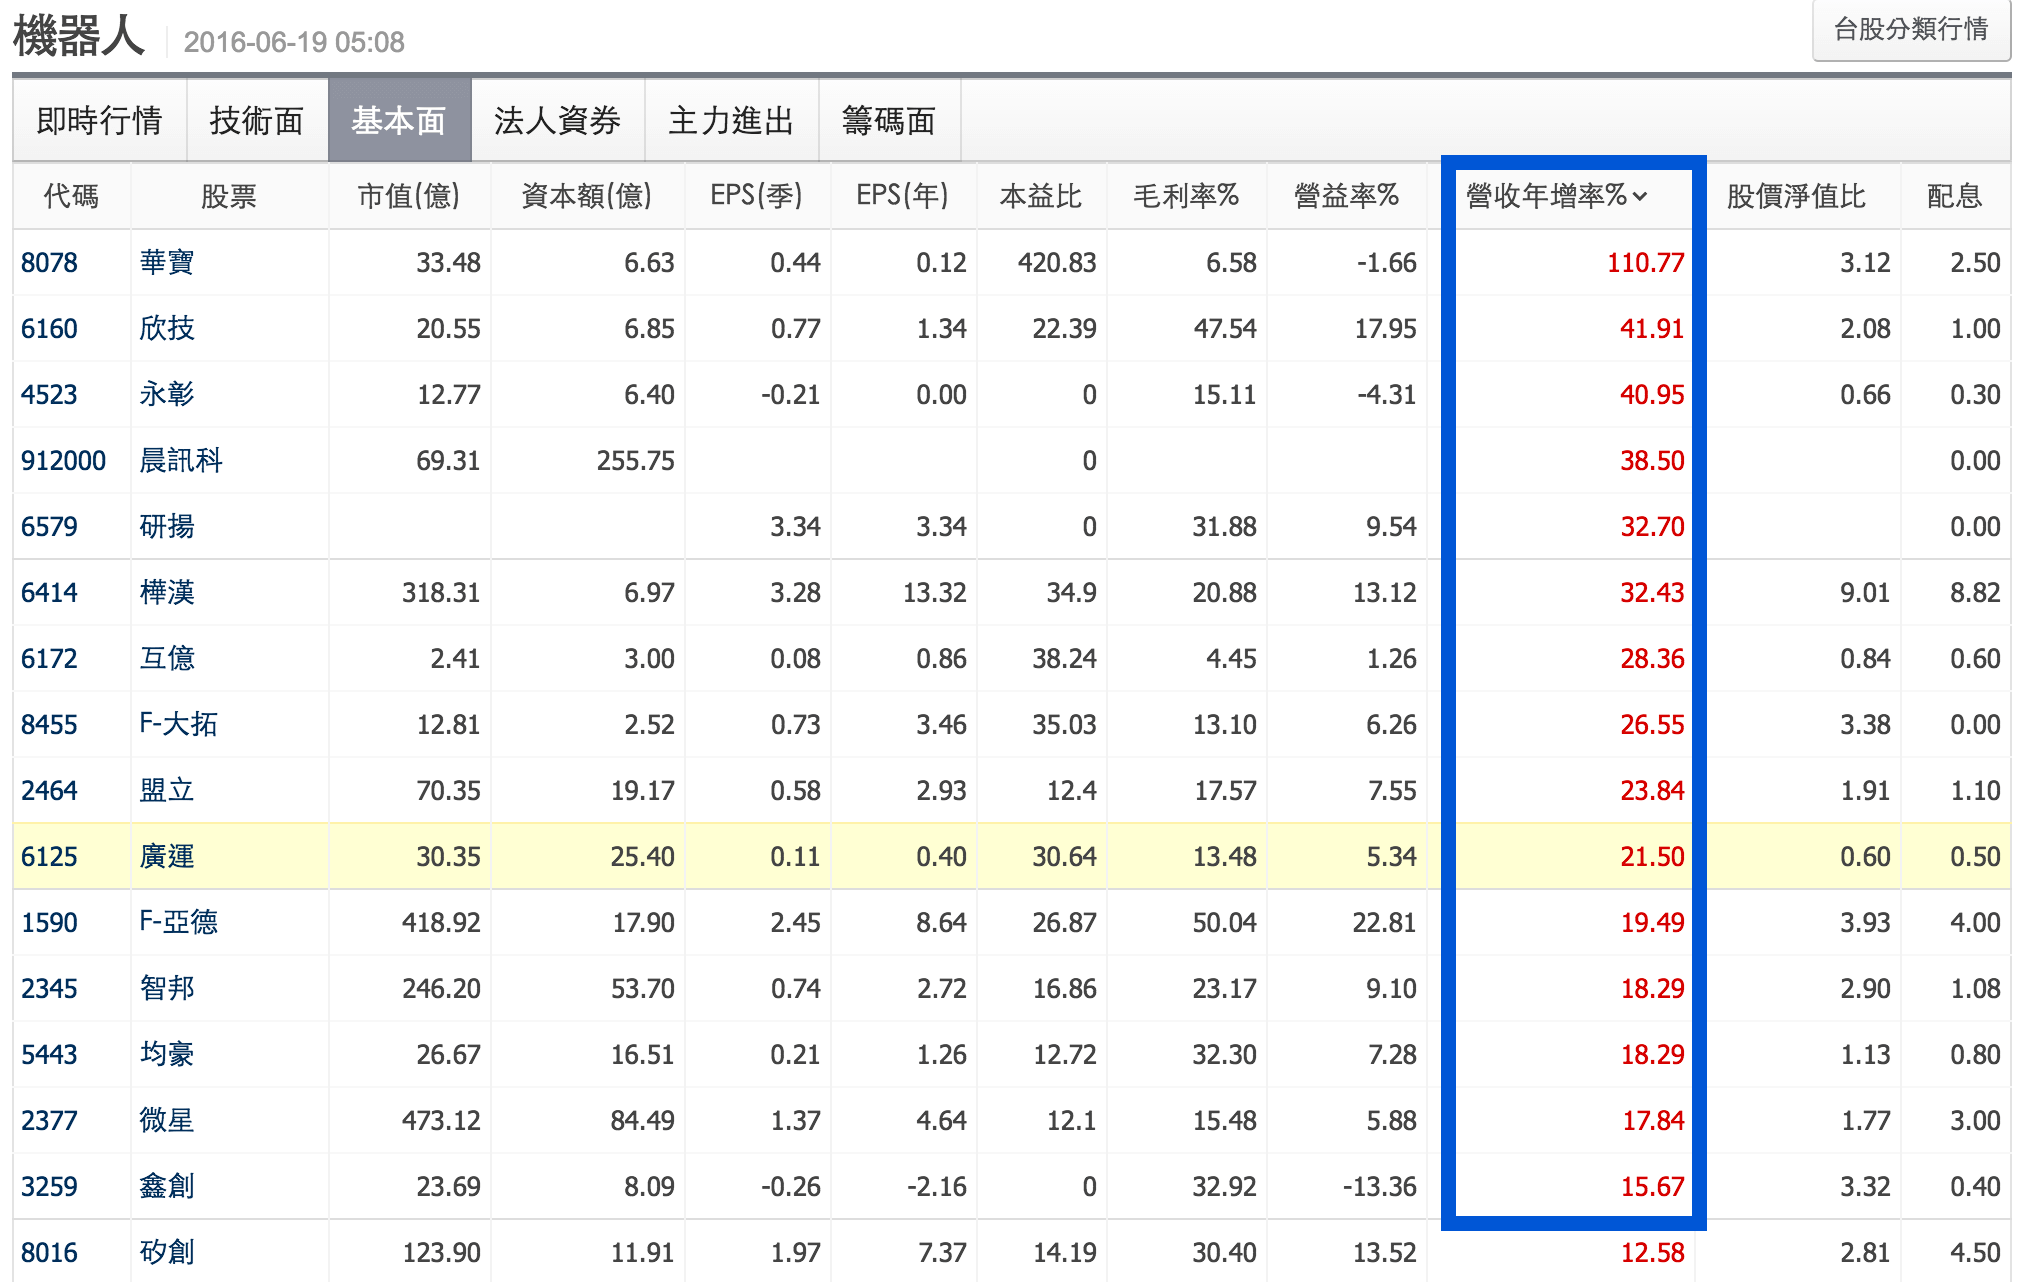Open stock 欣技 detail page
Viewport: 2022px width, 1282px height.
[x=164, y=328]
